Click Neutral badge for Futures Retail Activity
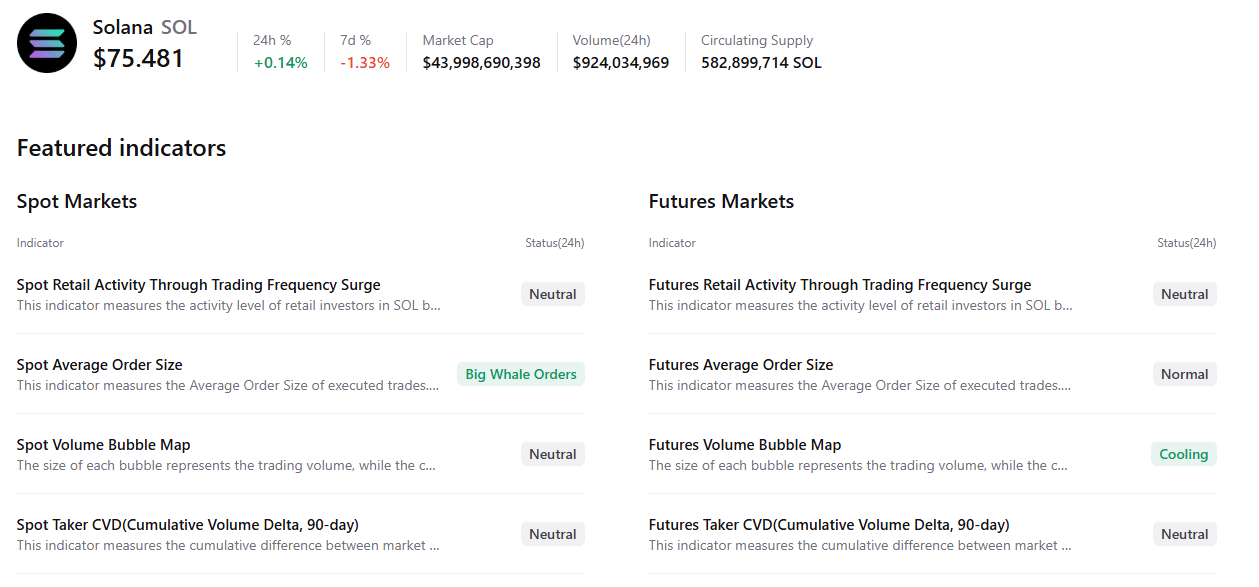The width and height of the screenshot is (1259, 587). click(x=1185, y=294)
